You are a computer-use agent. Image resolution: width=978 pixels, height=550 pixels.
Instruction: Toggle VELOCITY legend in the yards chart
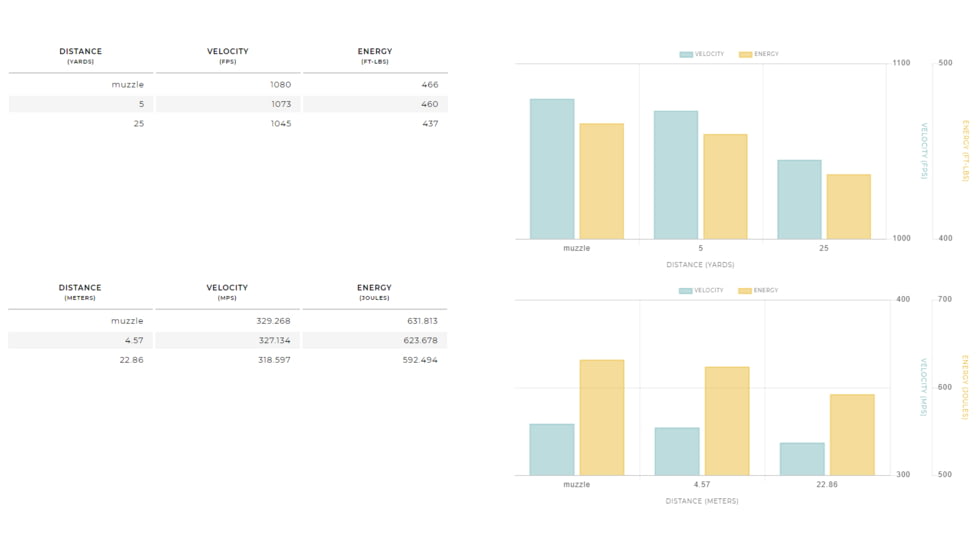[701, 54]
